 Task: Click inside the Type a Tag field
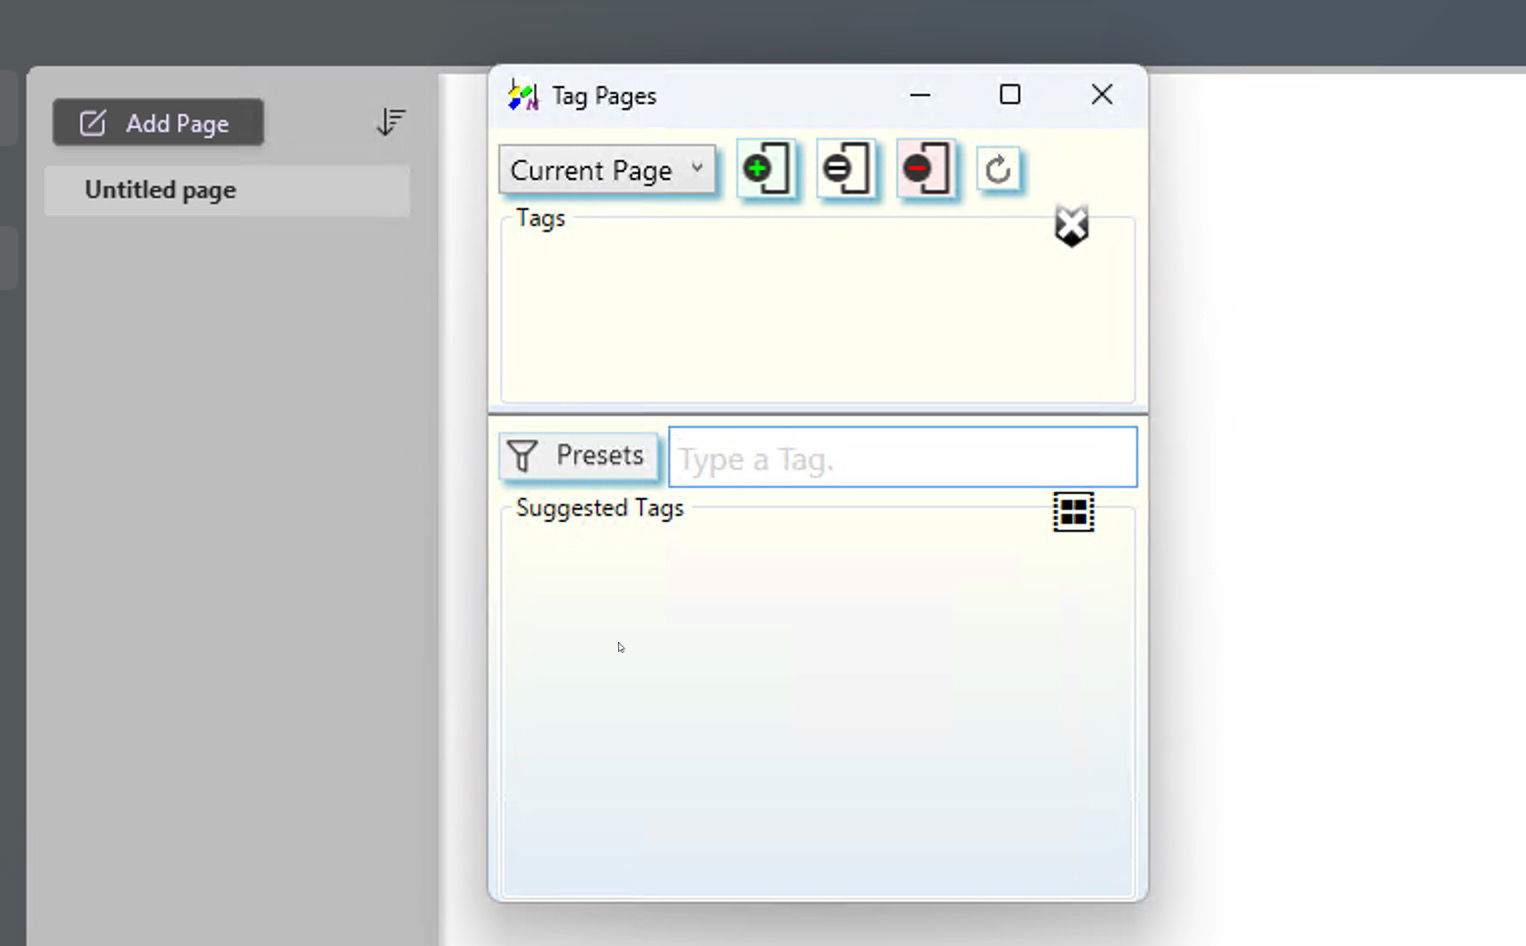(900, 457)
